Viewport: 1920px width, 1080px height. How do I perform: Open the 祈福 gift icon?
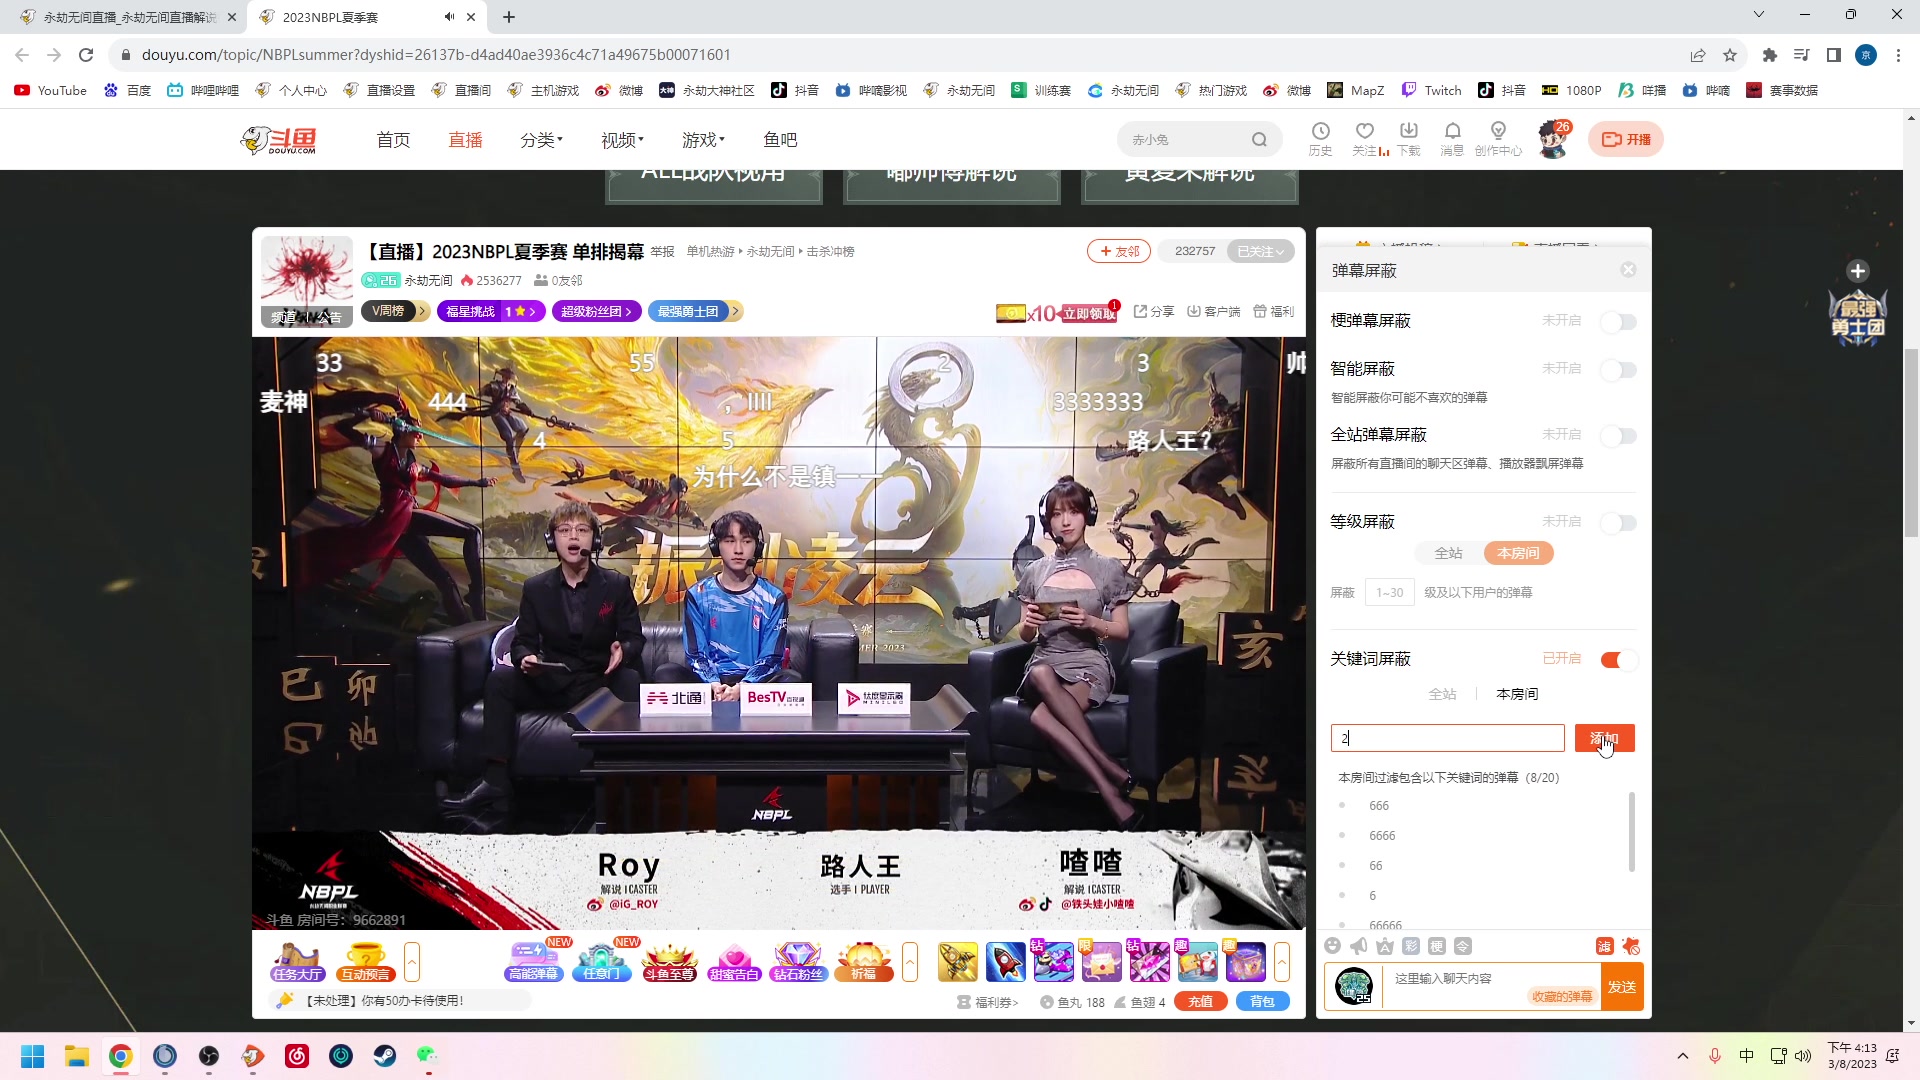point(863,961)
